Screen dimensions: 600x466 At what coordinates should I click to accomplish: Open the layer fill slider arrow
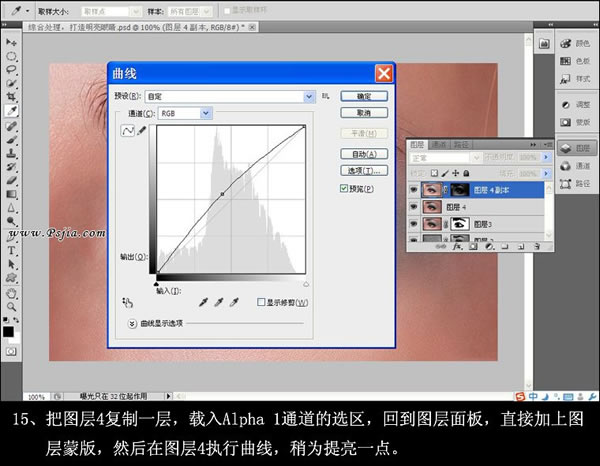point(546,174)
